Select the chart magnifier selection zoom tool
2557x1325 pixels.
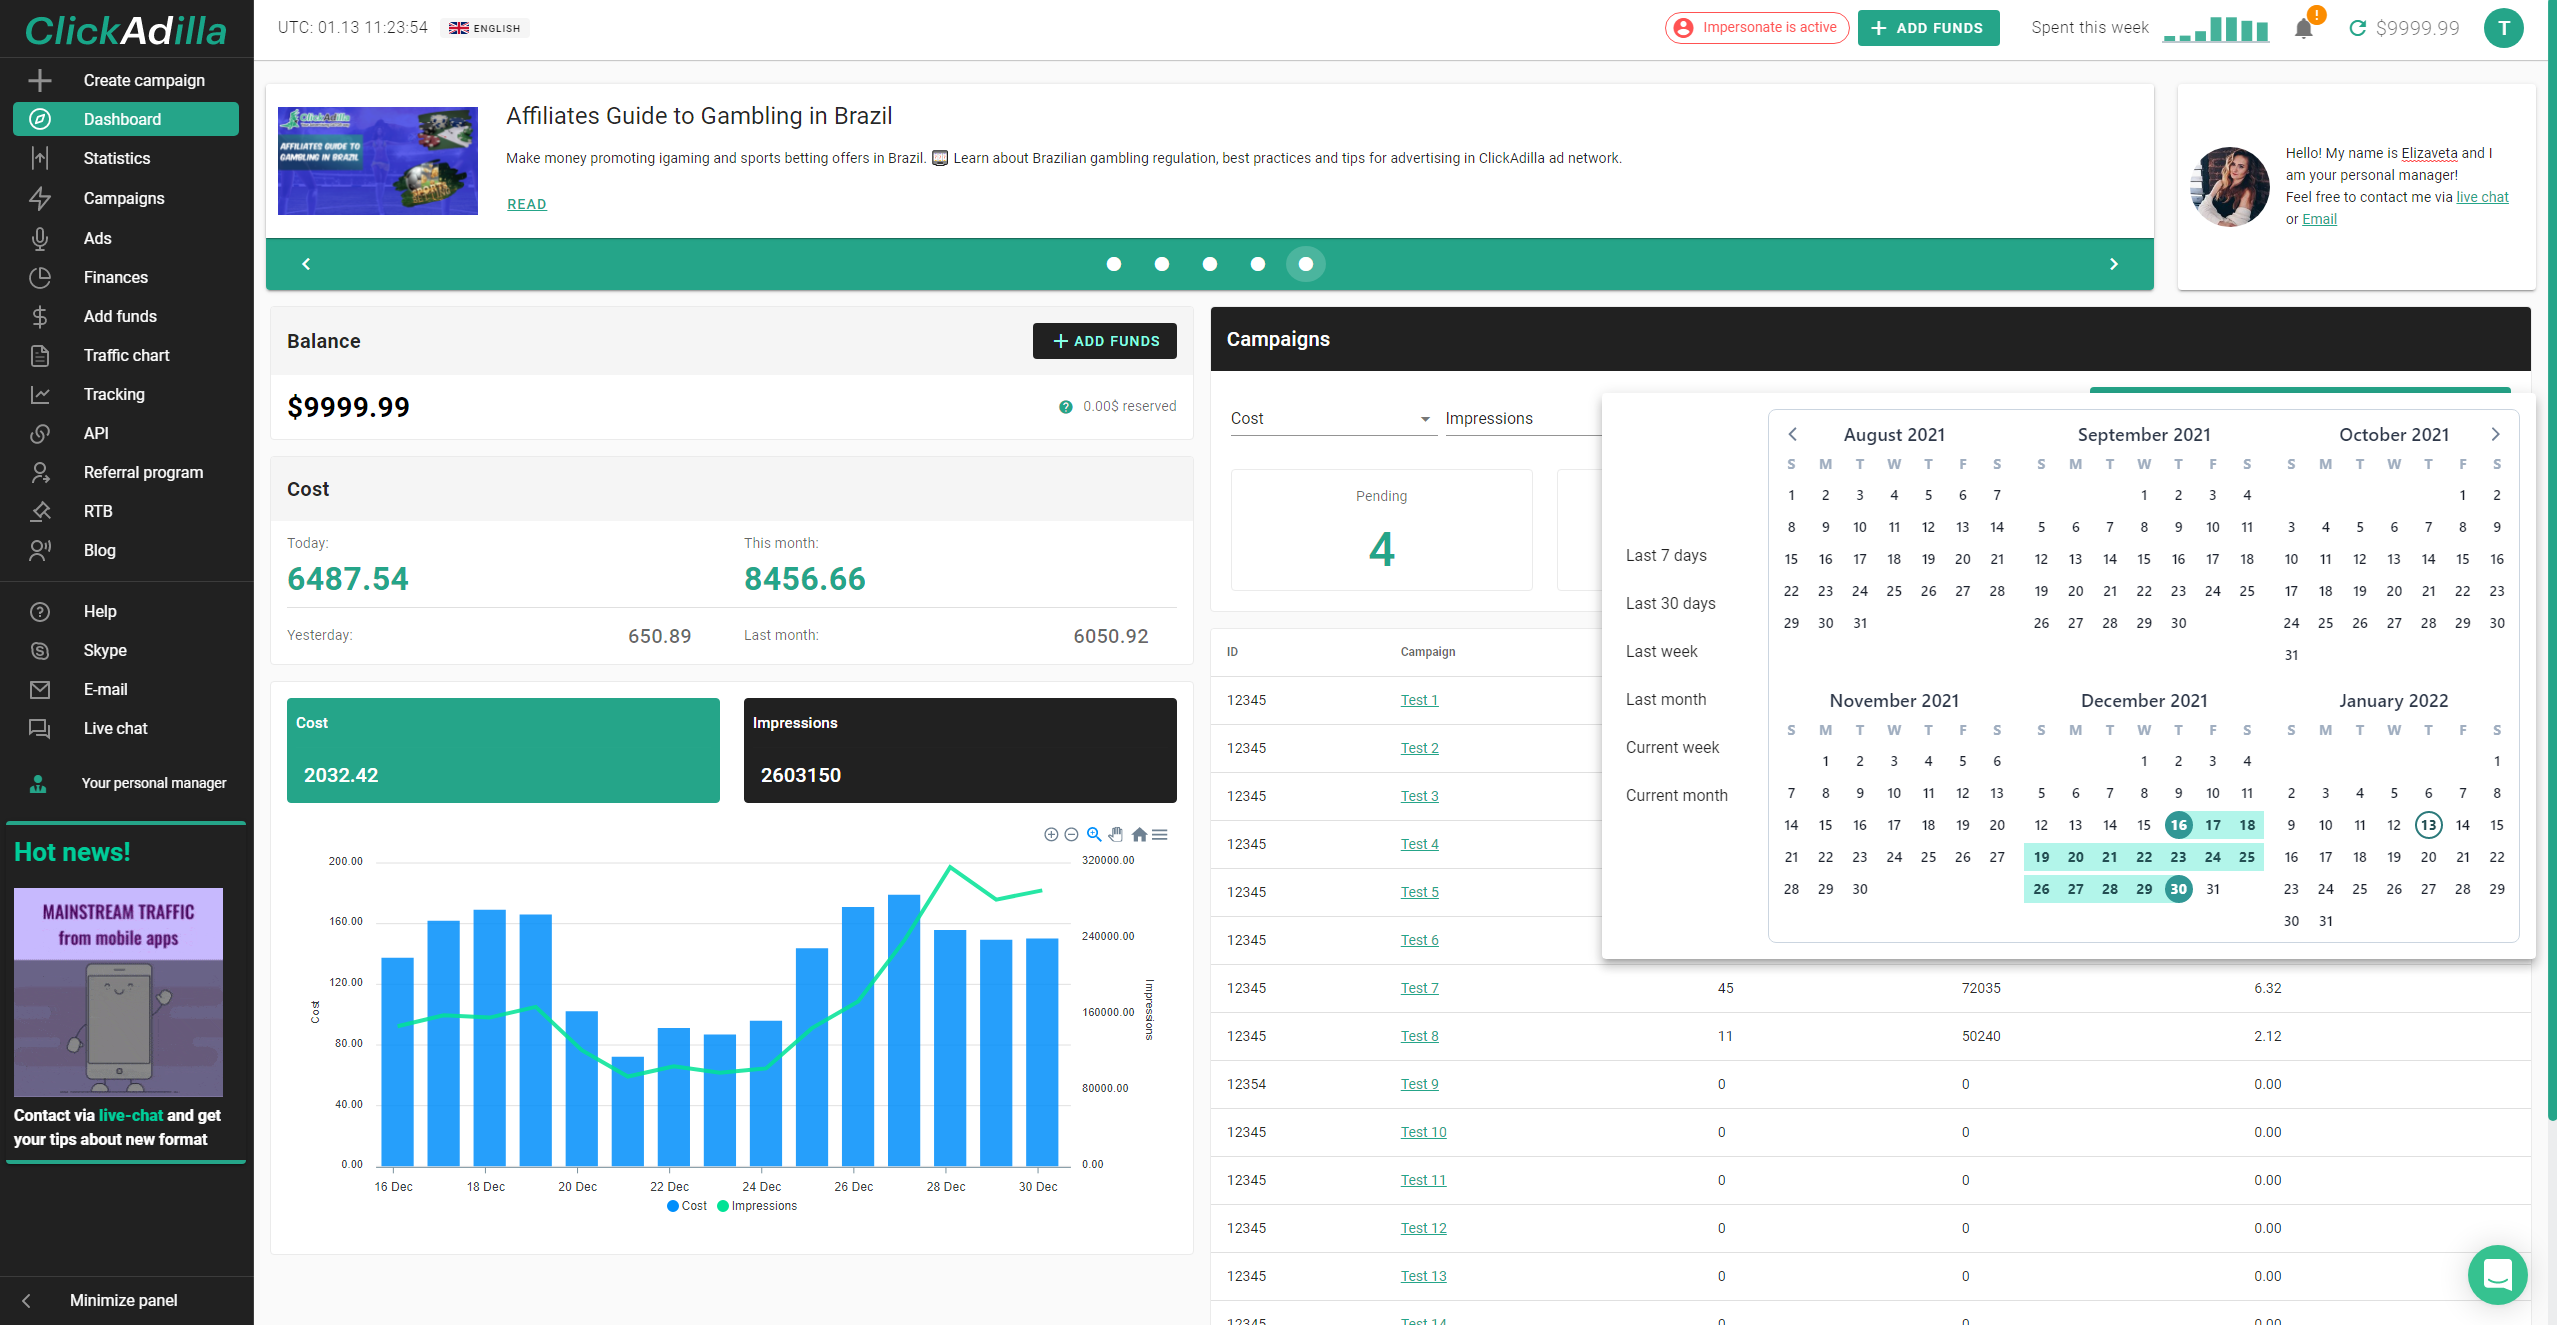pos(1094,835)
